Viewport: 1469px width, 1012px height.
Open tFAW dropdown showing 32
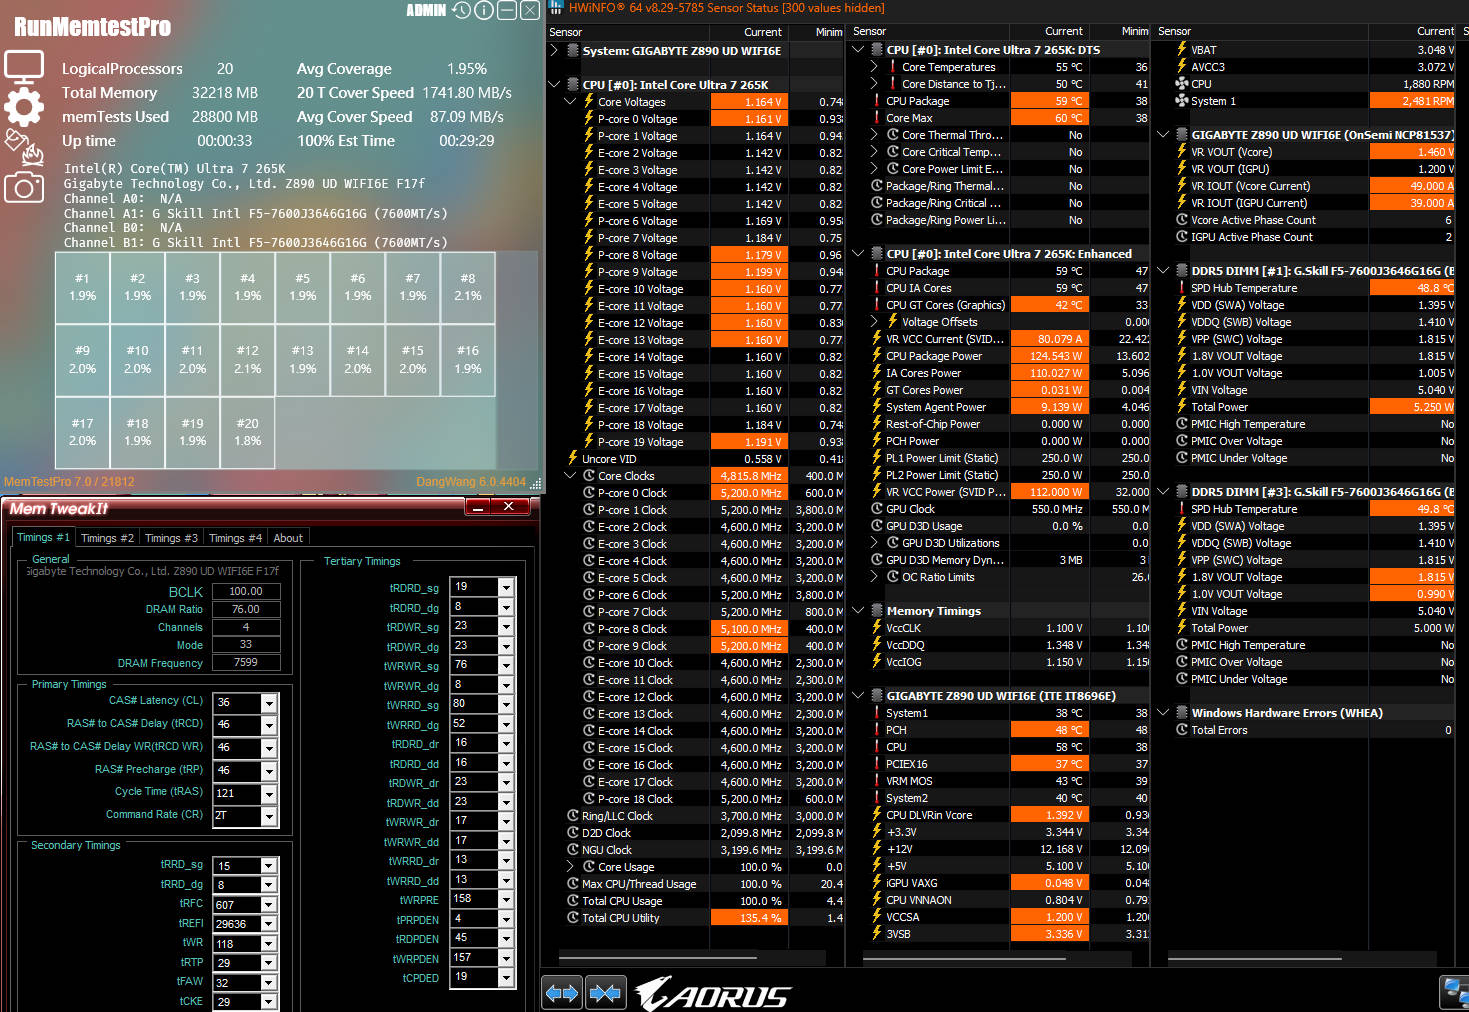pyautogui.click(x=268, y=982)
